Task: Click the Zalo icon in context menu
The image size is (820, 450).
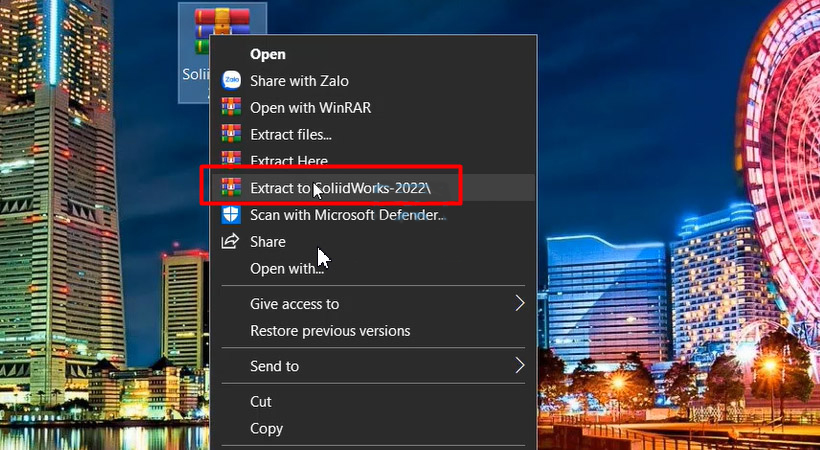Action: 231,81
